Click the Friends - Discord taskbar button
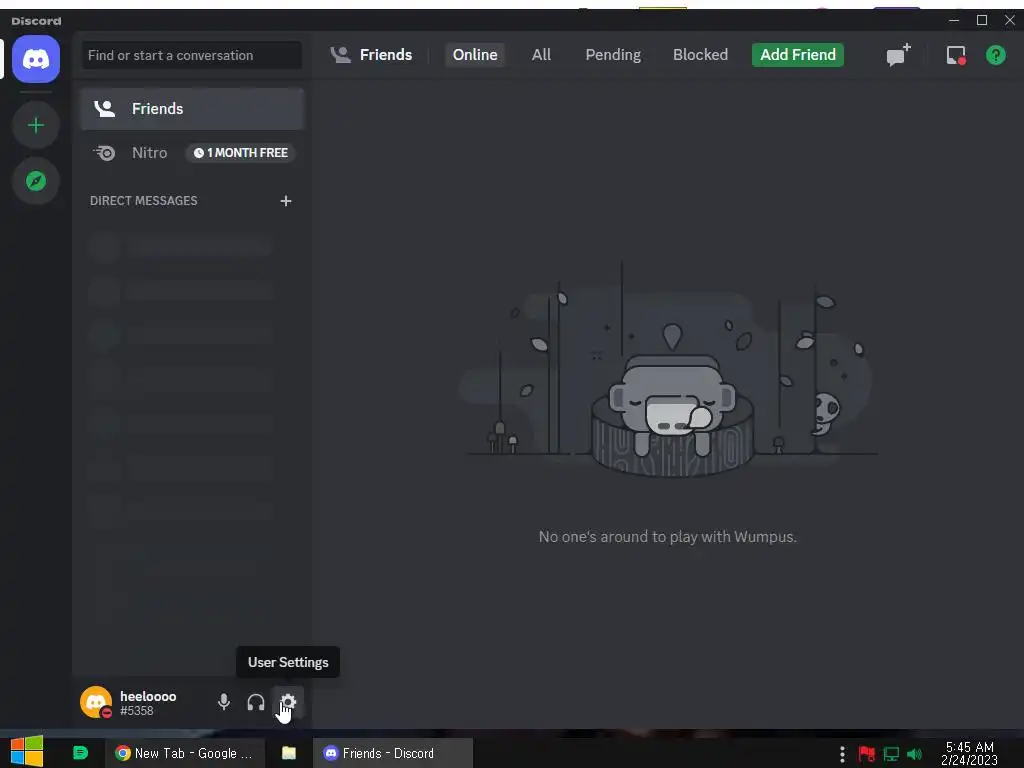This screenshot has height=768, width=1024. click(x=392, y=753)
